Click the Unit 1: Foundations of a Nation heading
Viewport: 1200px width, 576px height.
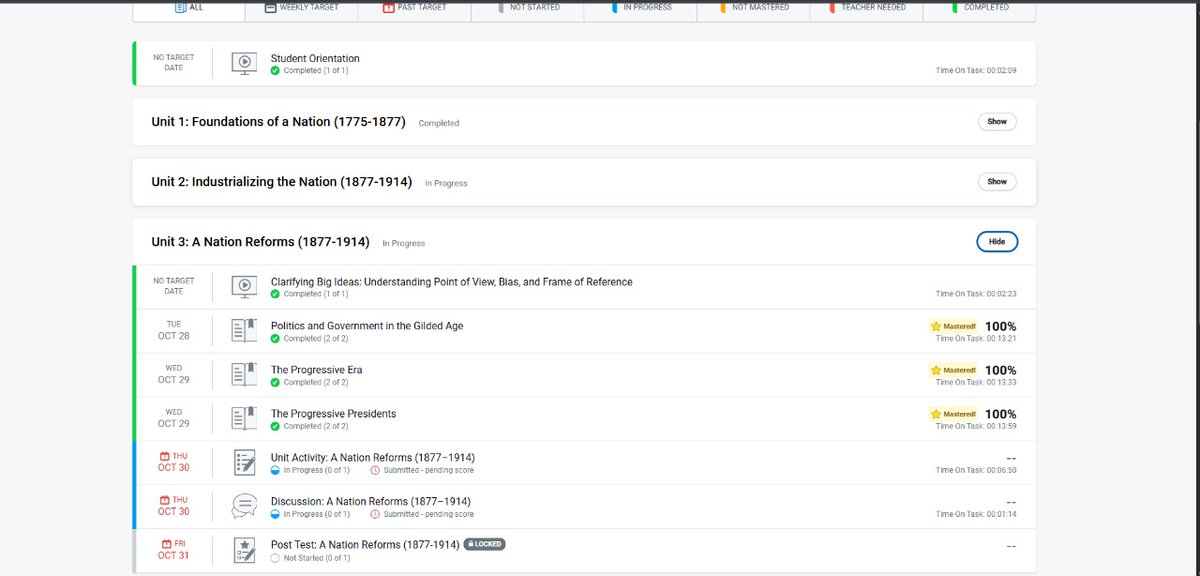[278, 122]
